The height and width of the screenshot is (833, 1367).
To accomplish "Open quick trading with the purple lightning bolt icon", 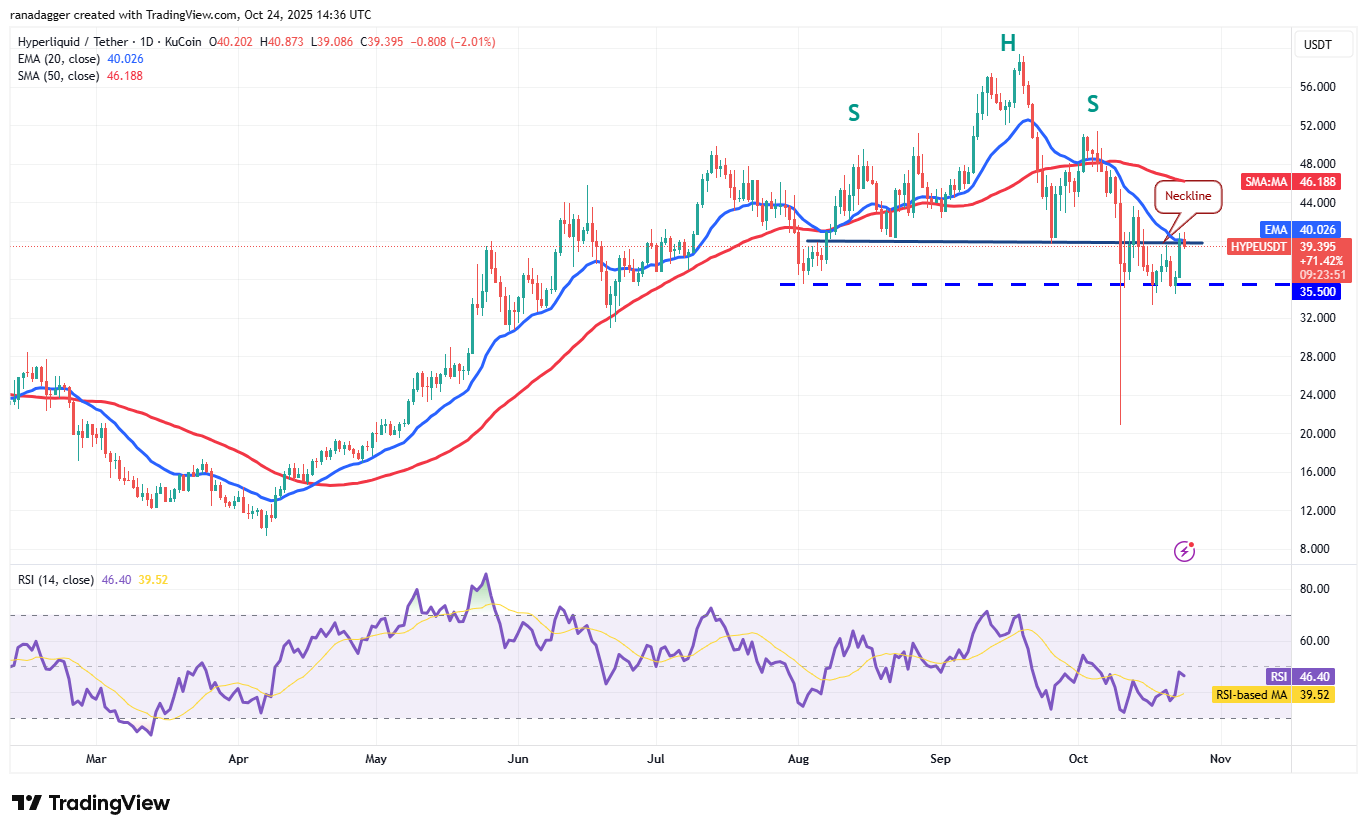I will tap(1184, 551).
